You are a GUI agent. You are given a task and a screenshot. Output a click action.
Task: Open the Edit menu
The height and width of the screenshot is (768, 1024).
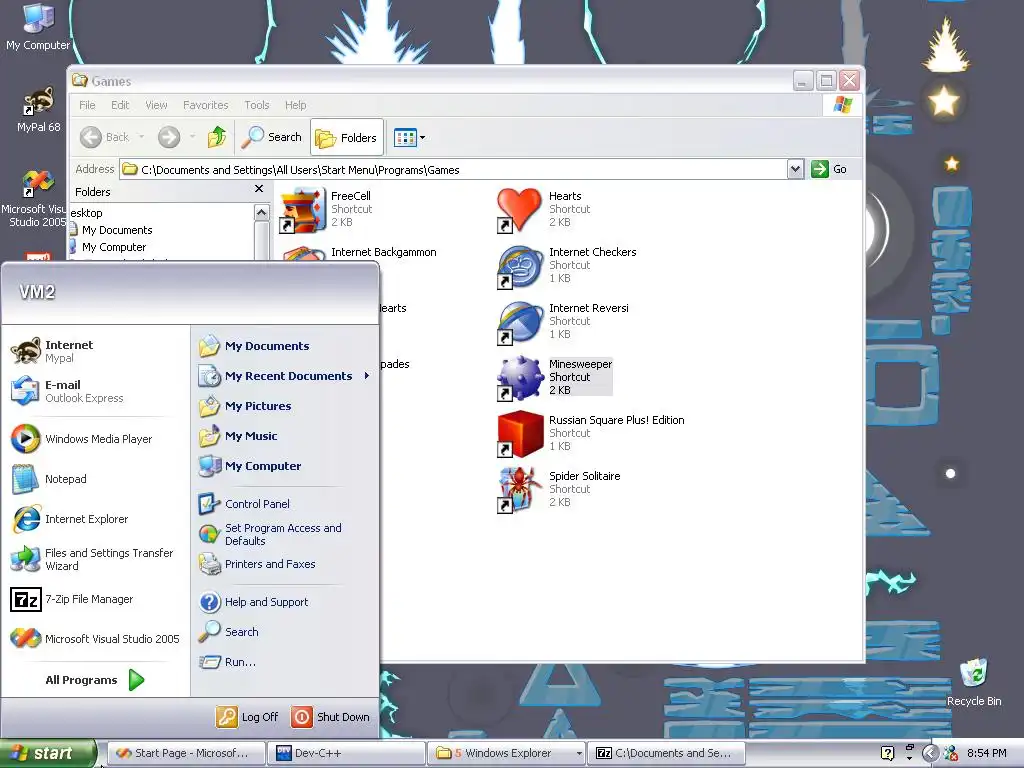tap(120, 105)
